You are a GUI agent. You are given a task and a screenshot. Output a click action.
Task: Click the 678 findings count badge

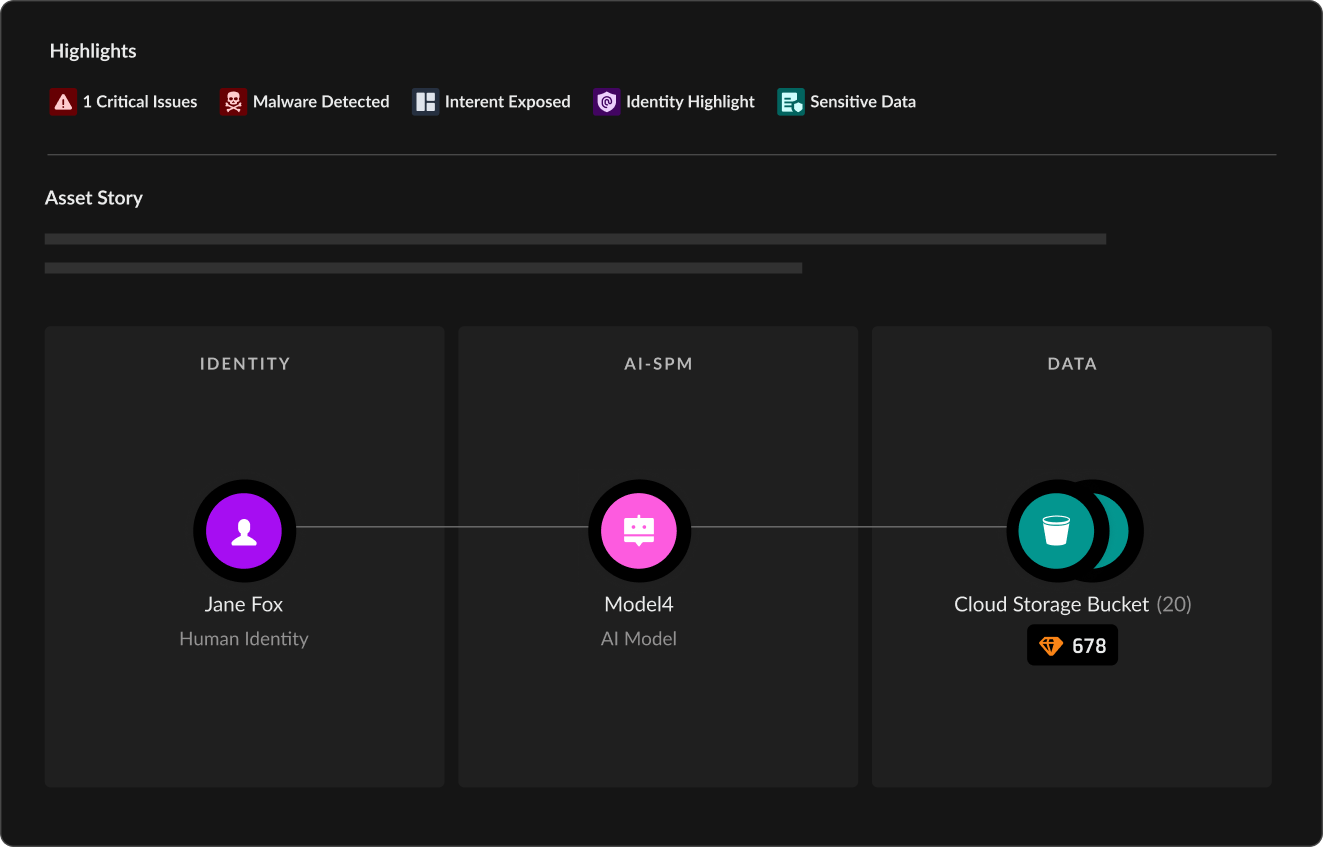(x=1088, y=646)
